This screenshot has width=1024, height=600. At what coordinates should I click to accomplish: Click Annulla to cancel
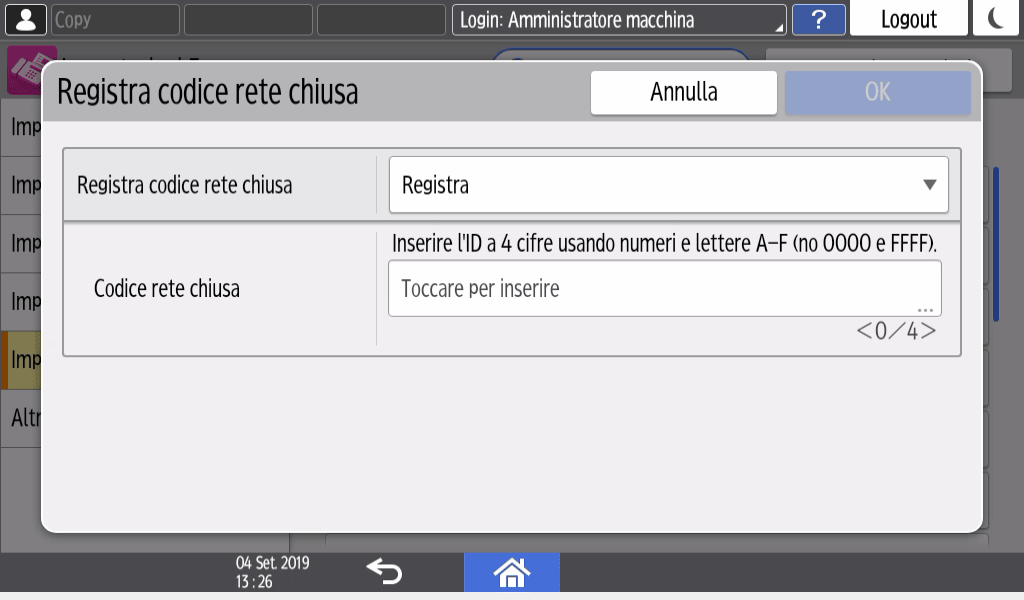(684, 93)
